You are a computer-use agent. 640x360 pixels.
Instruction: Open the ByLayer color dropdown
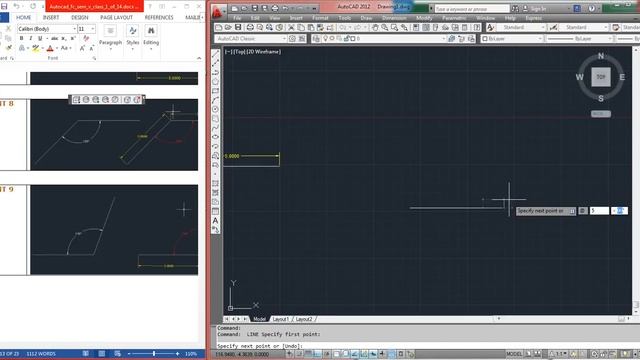pos(540,39)
